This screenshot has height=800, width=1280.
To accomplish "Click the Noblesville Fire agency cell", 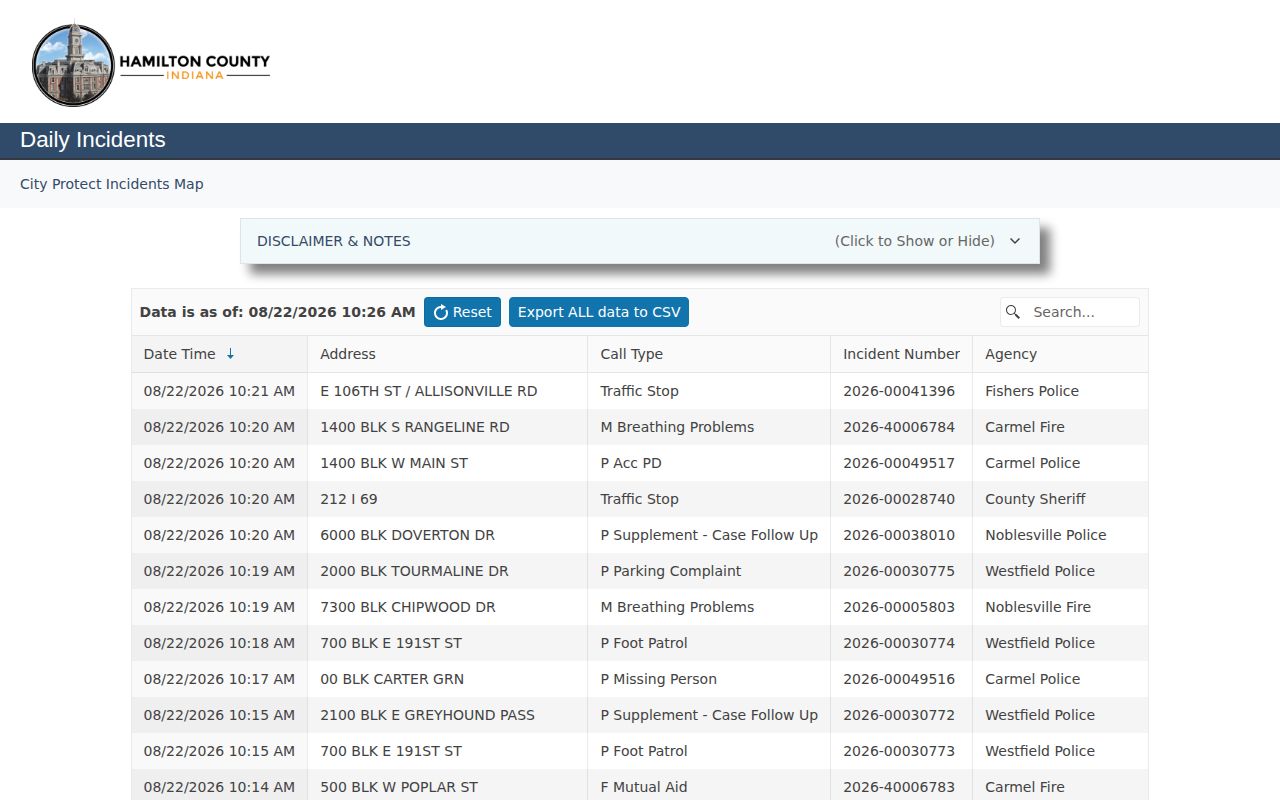I will [x=1060, y=607].
